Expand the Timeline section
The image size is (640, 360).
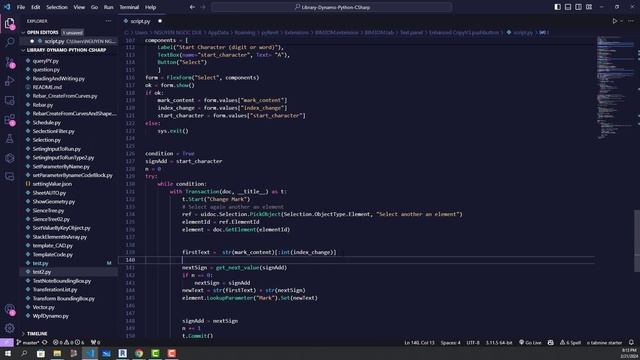coord(24,333)
